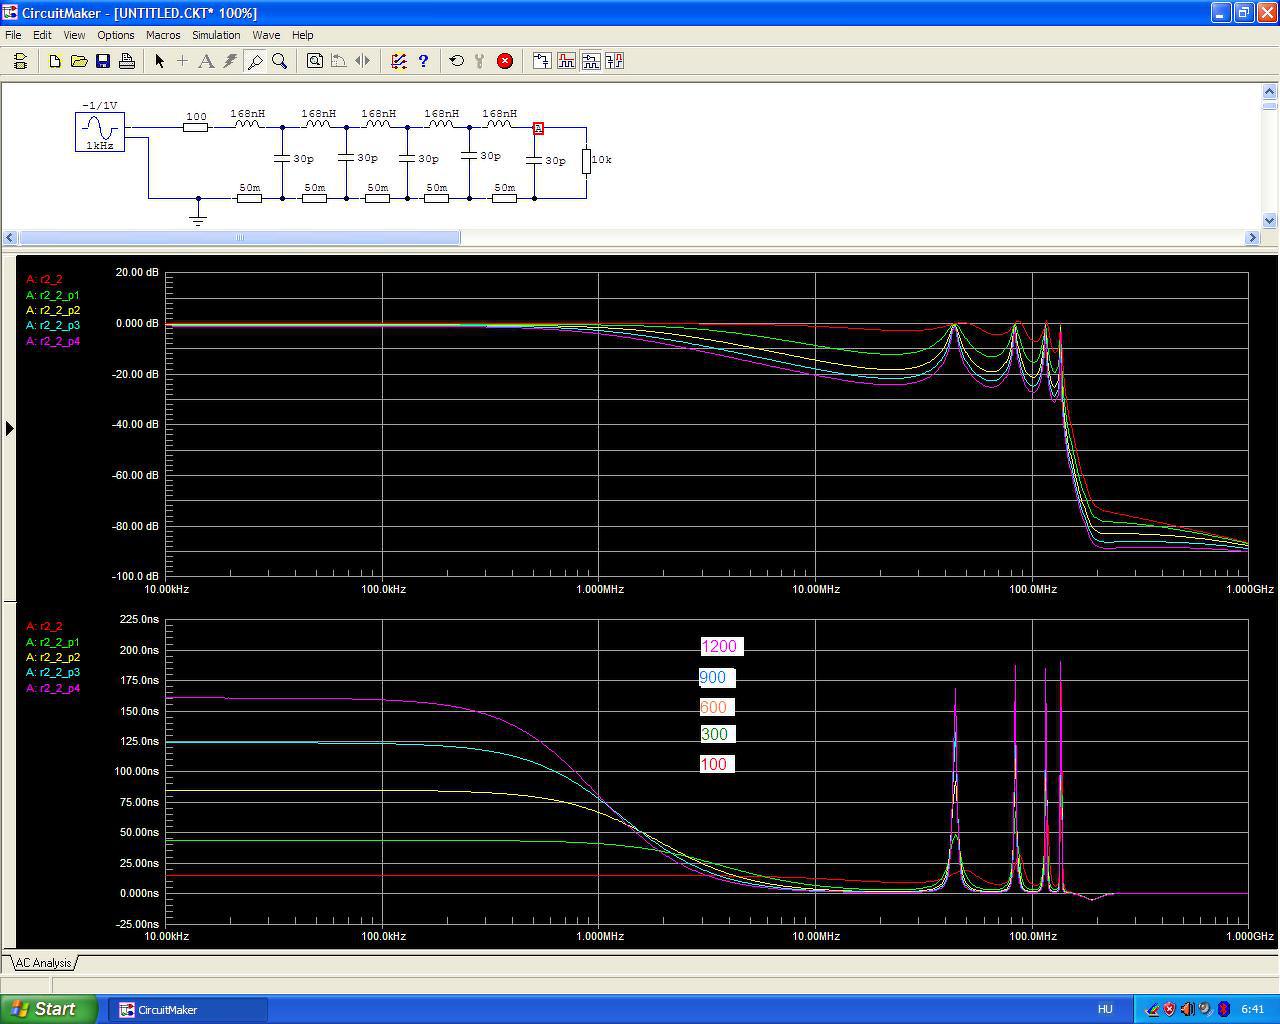The image size is (1280, 1024).
Task: Open the Simulation menu
Action: pos(216,35)
